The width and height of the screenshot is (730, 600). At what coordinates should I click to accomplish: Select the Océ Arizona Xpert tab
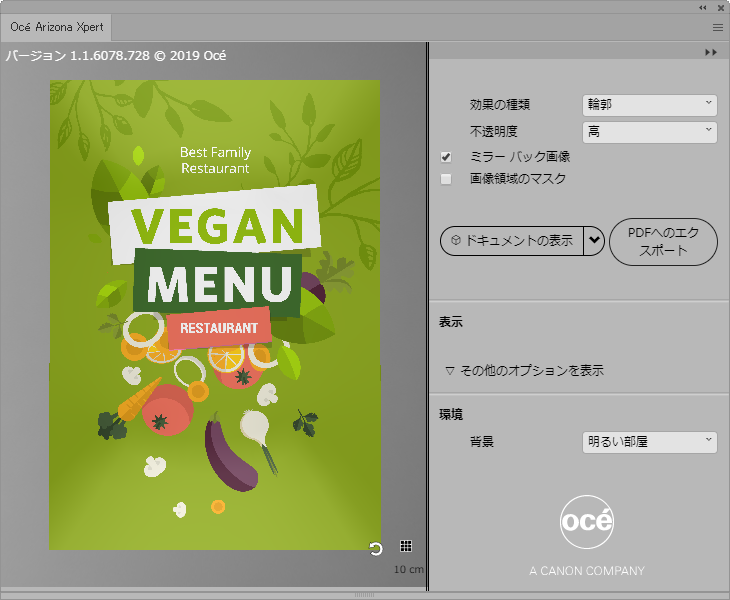point(56,27)
